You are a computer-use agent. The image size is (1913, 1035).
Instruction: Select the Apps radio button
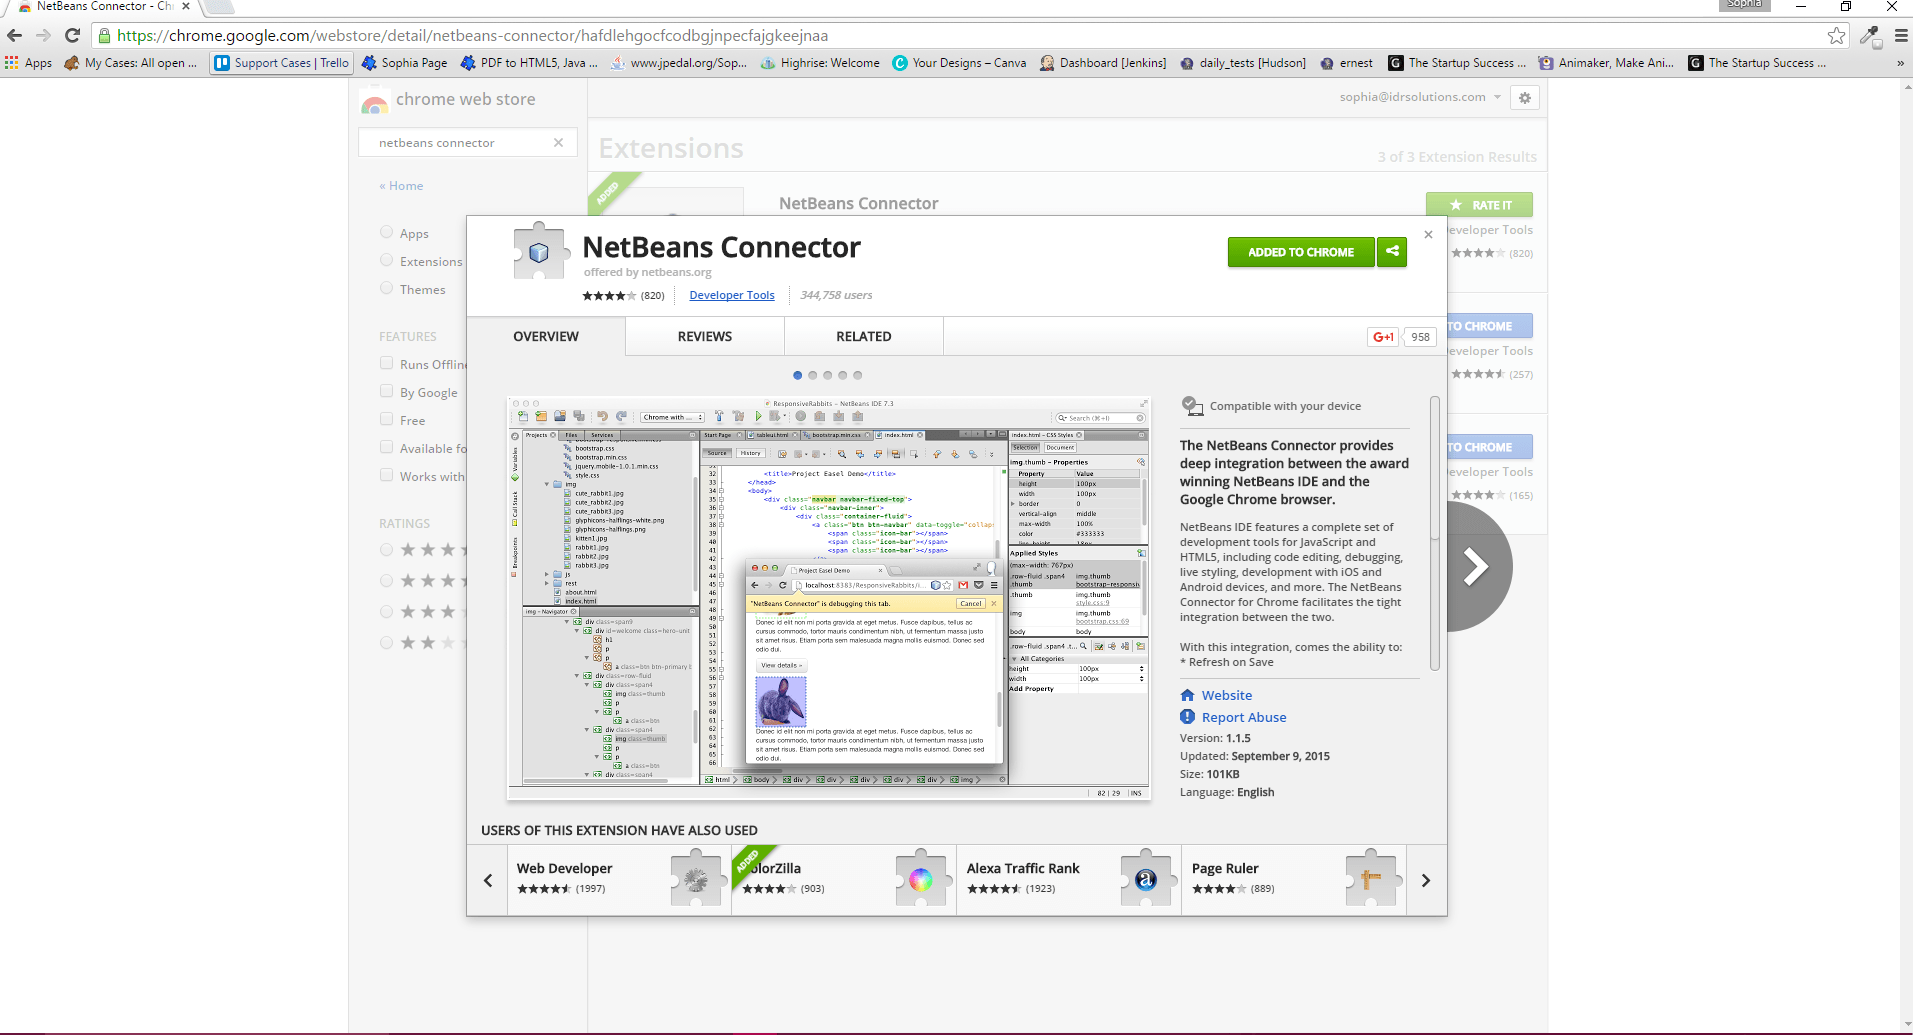coord(387,233)
